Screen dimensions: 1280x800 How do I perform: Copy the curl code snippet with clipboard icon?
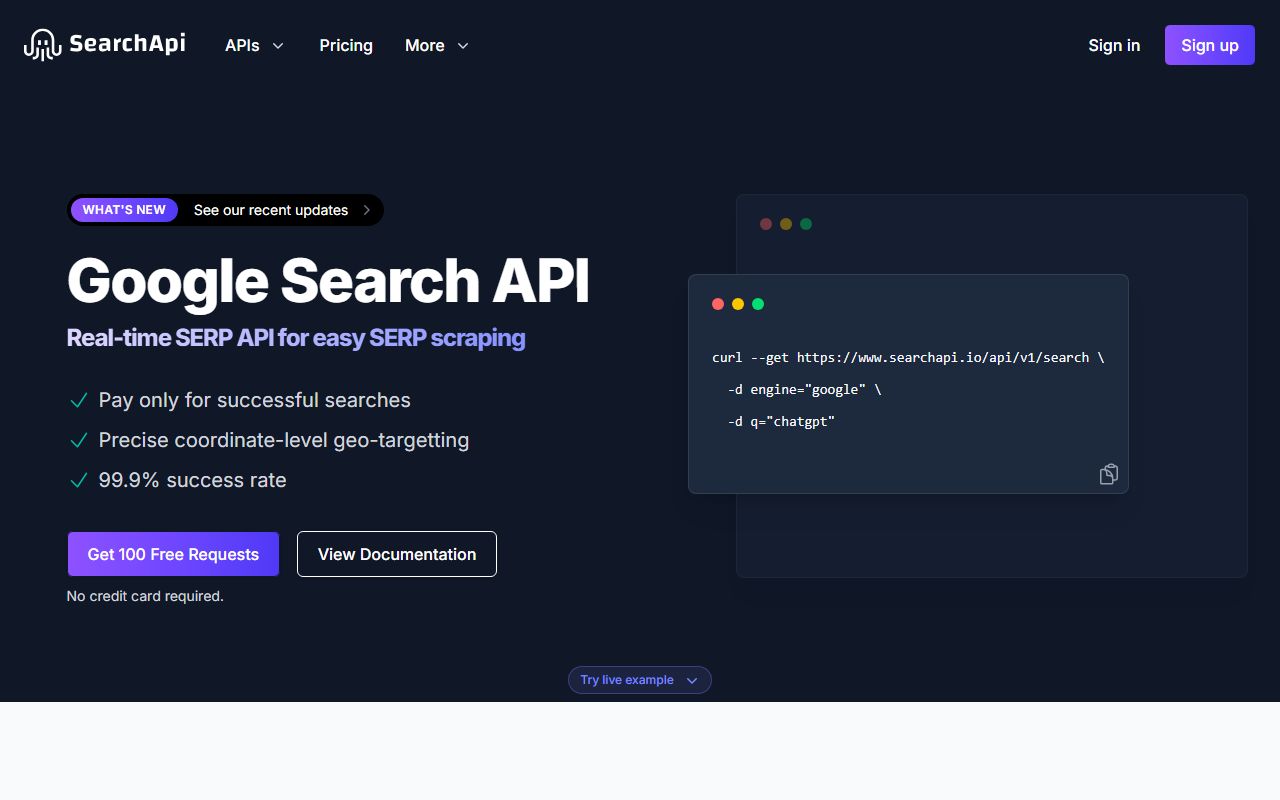click(x=1108, y=474)
